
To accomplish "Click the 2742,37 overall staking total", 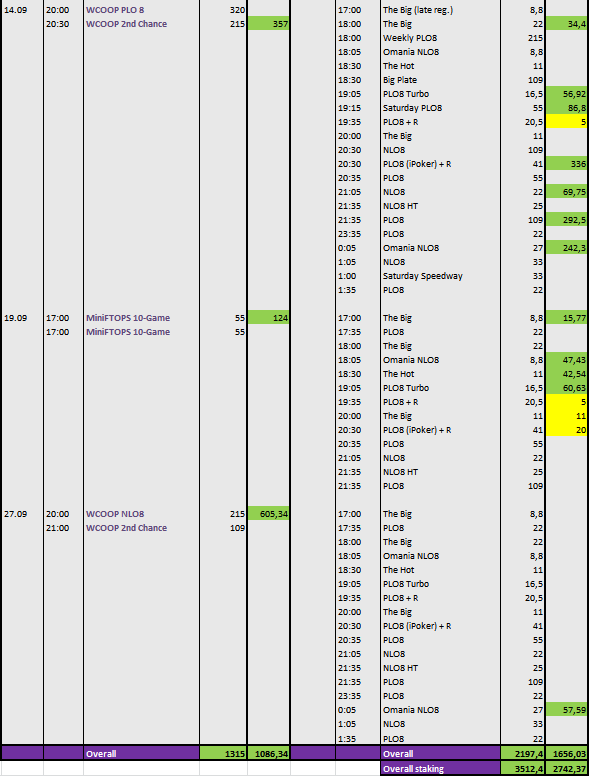I will (x=567, y=769).
